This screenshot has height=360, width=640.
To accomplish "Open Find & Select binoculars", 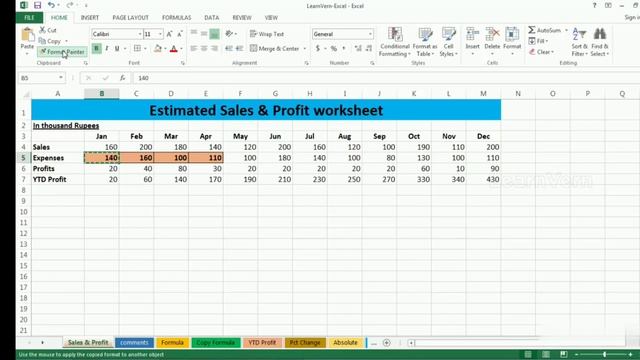I will click(600, 42).
